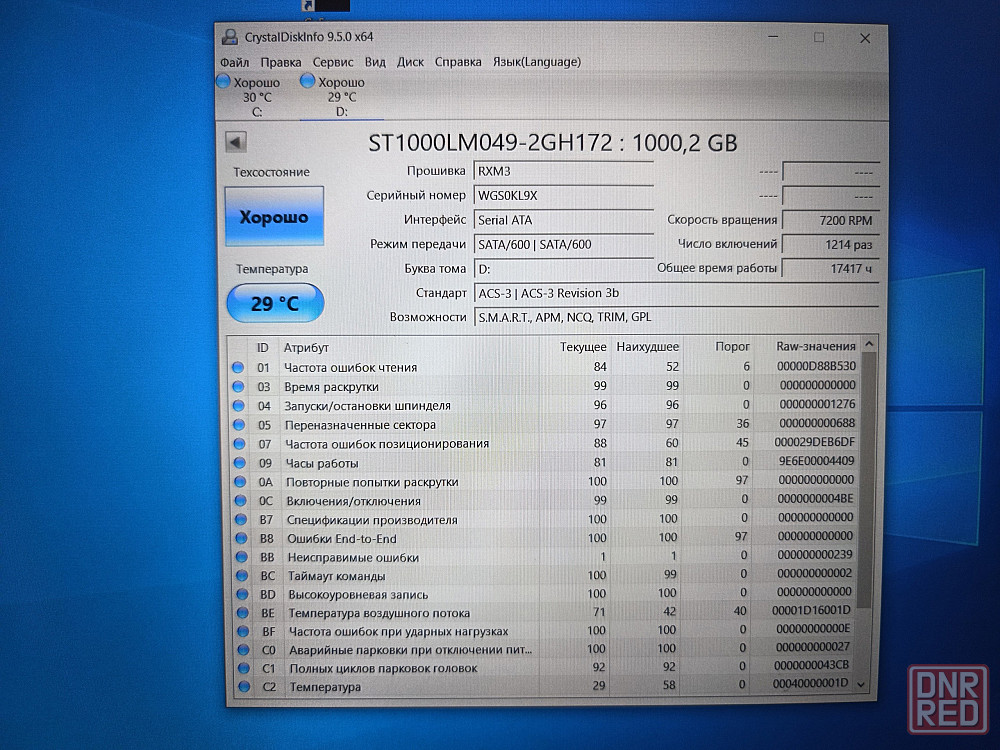Select row Часы работы
Image resolution: width=1000 pixels, height=750 pixels.
pyautogui.click(x=544, y=462)
